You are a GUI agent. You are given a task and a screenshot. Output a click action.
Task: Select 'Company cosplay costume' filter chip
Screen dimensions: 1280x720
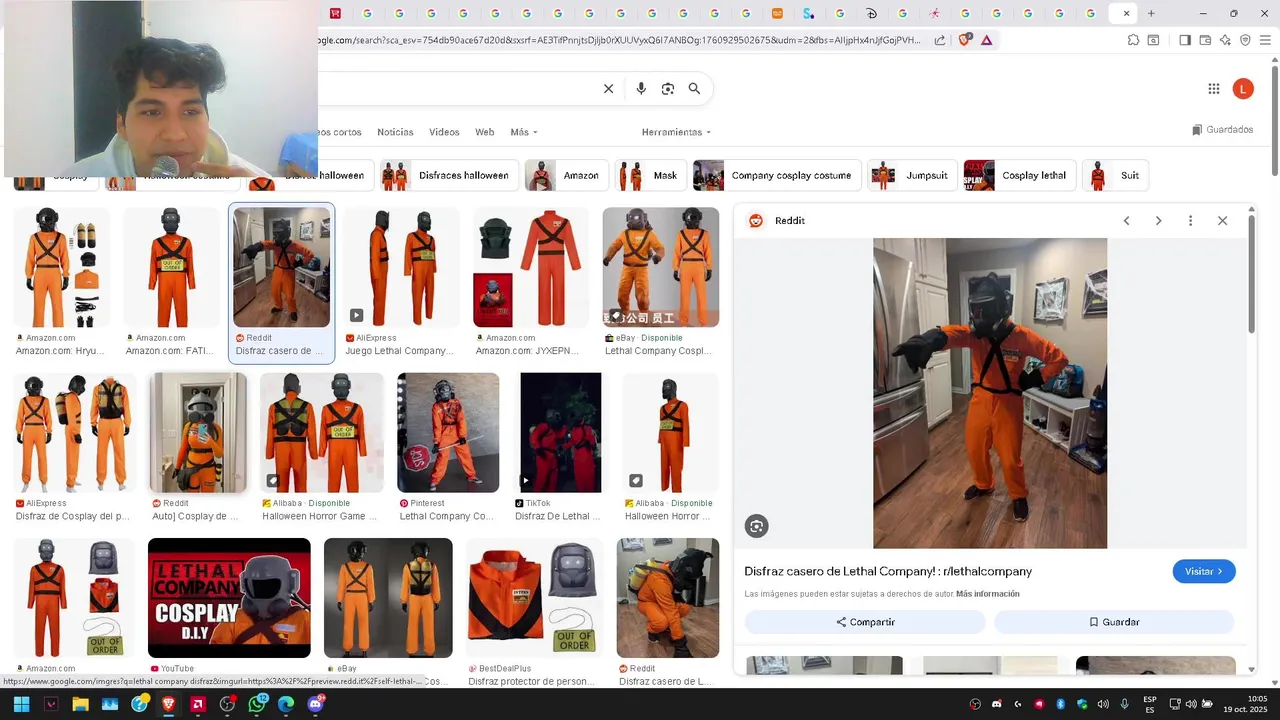pos(776,175)
